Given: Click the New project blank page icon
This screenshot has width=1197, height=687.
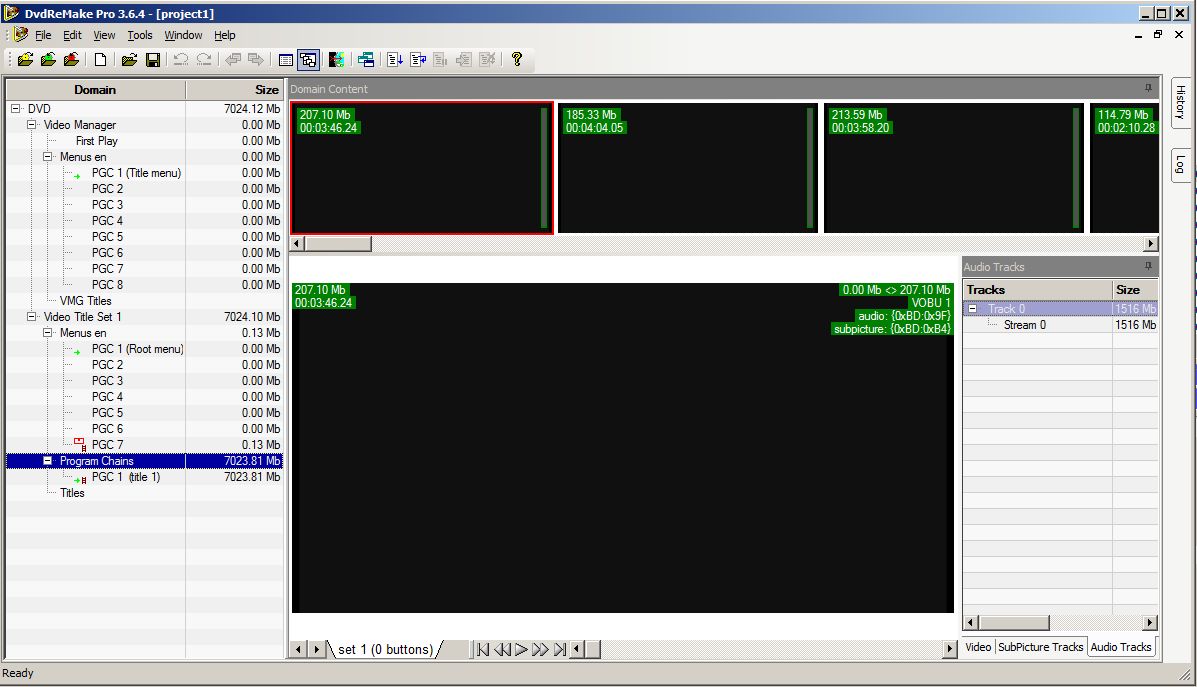Looking at the screenshot, I should (101, 60).
